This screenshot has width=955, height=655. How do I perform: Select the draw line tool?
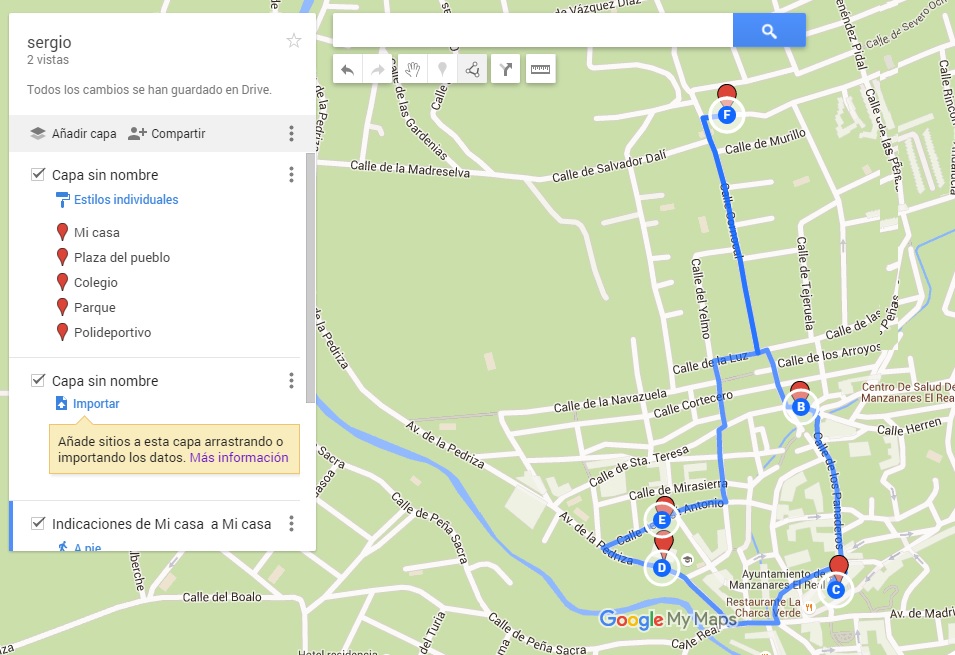[471, 68]
